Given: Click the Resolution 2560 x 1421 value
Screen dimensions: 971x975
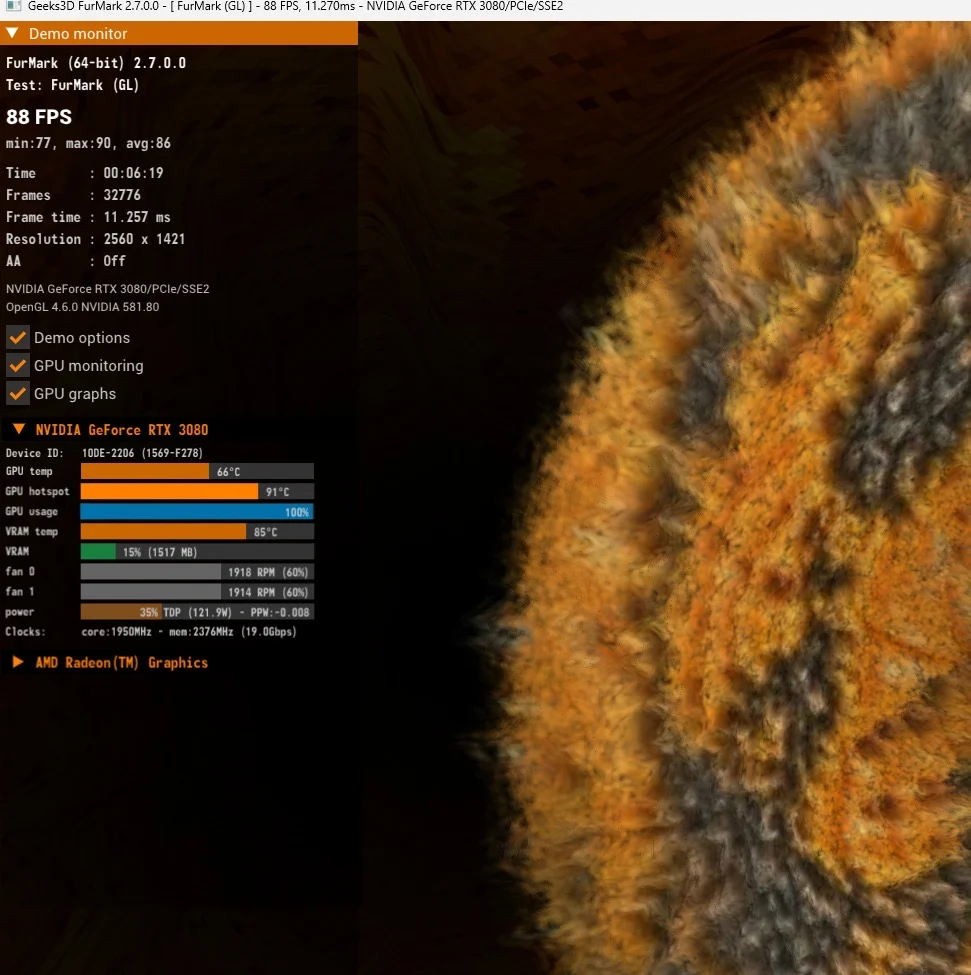Looking at the screenshot, I should [144, 239].
